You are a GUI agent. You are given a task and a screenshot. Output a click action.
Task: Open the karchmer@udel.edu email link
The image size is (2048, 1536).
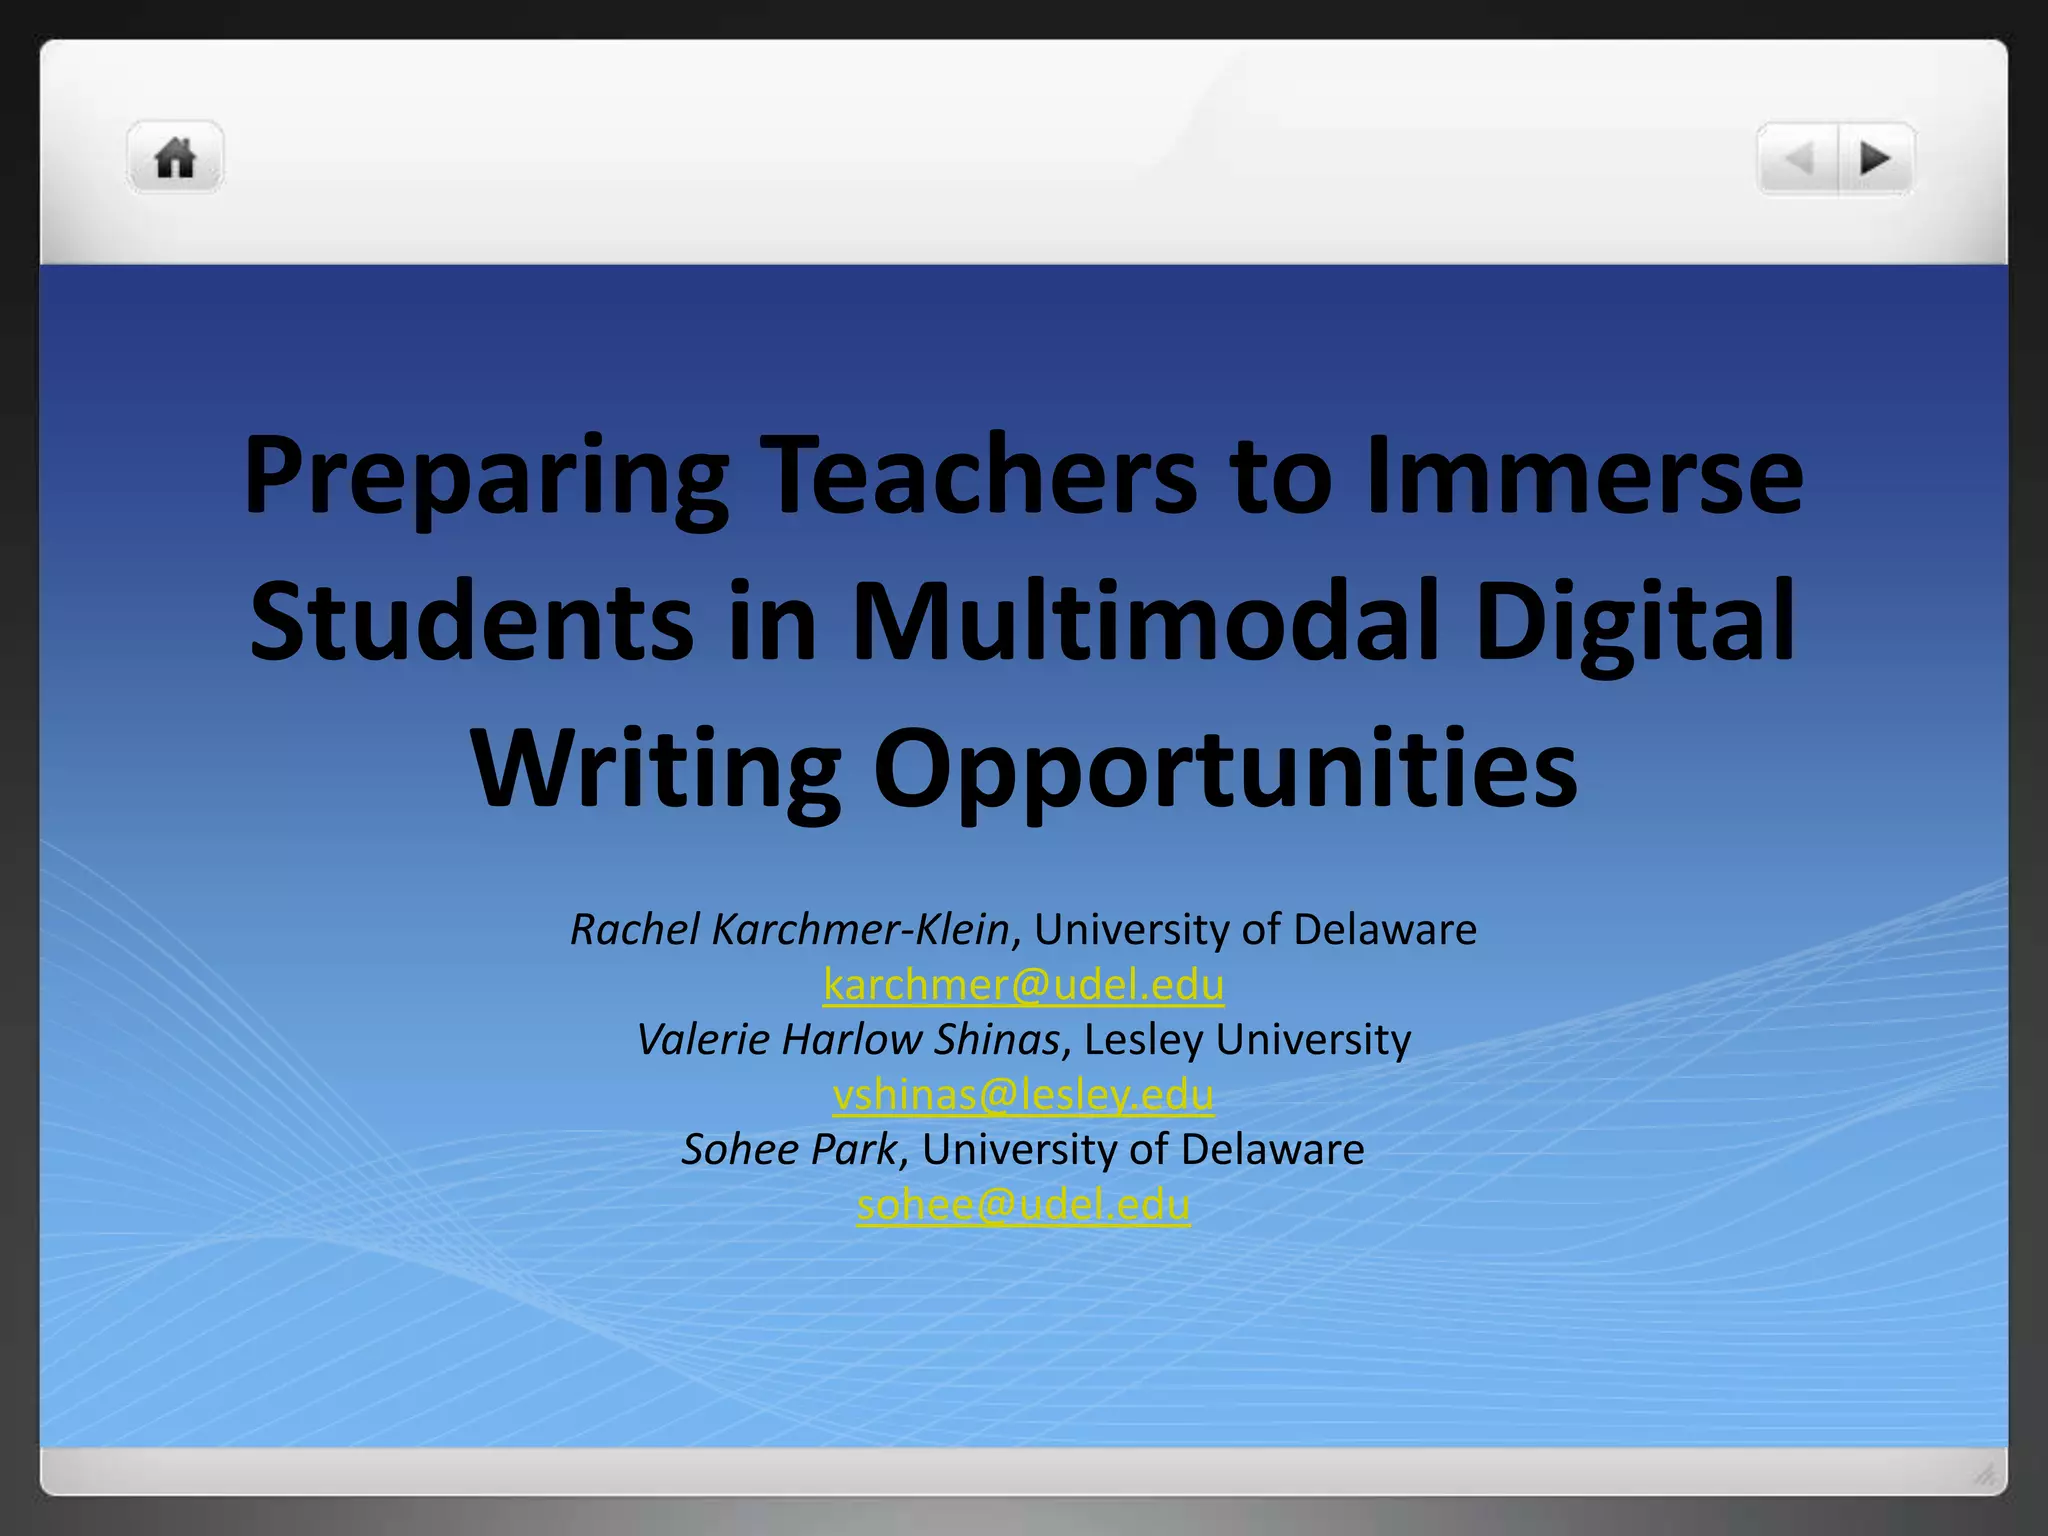tap(1023, 985)
